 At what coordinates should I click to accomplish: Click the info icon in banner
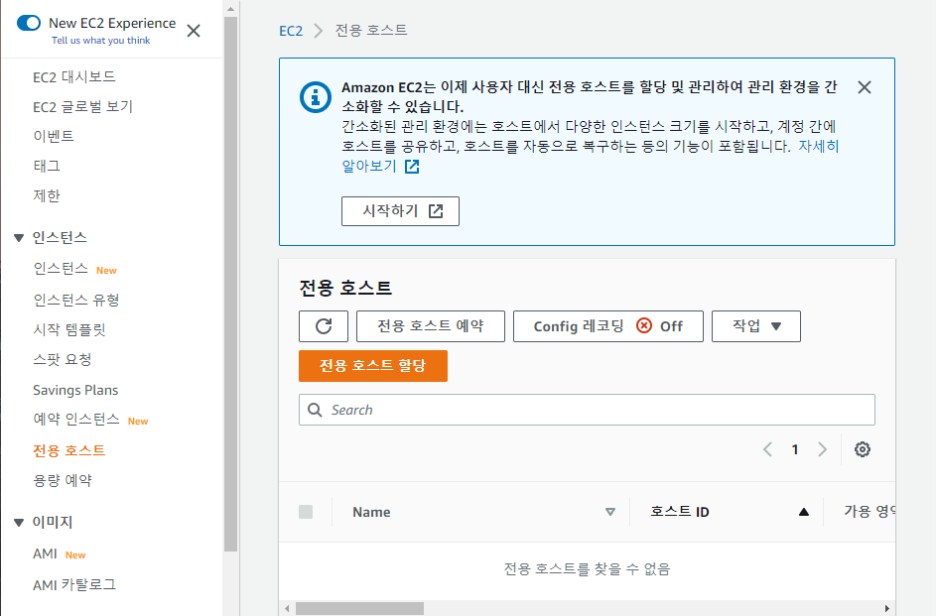click(x=315, y=97)
